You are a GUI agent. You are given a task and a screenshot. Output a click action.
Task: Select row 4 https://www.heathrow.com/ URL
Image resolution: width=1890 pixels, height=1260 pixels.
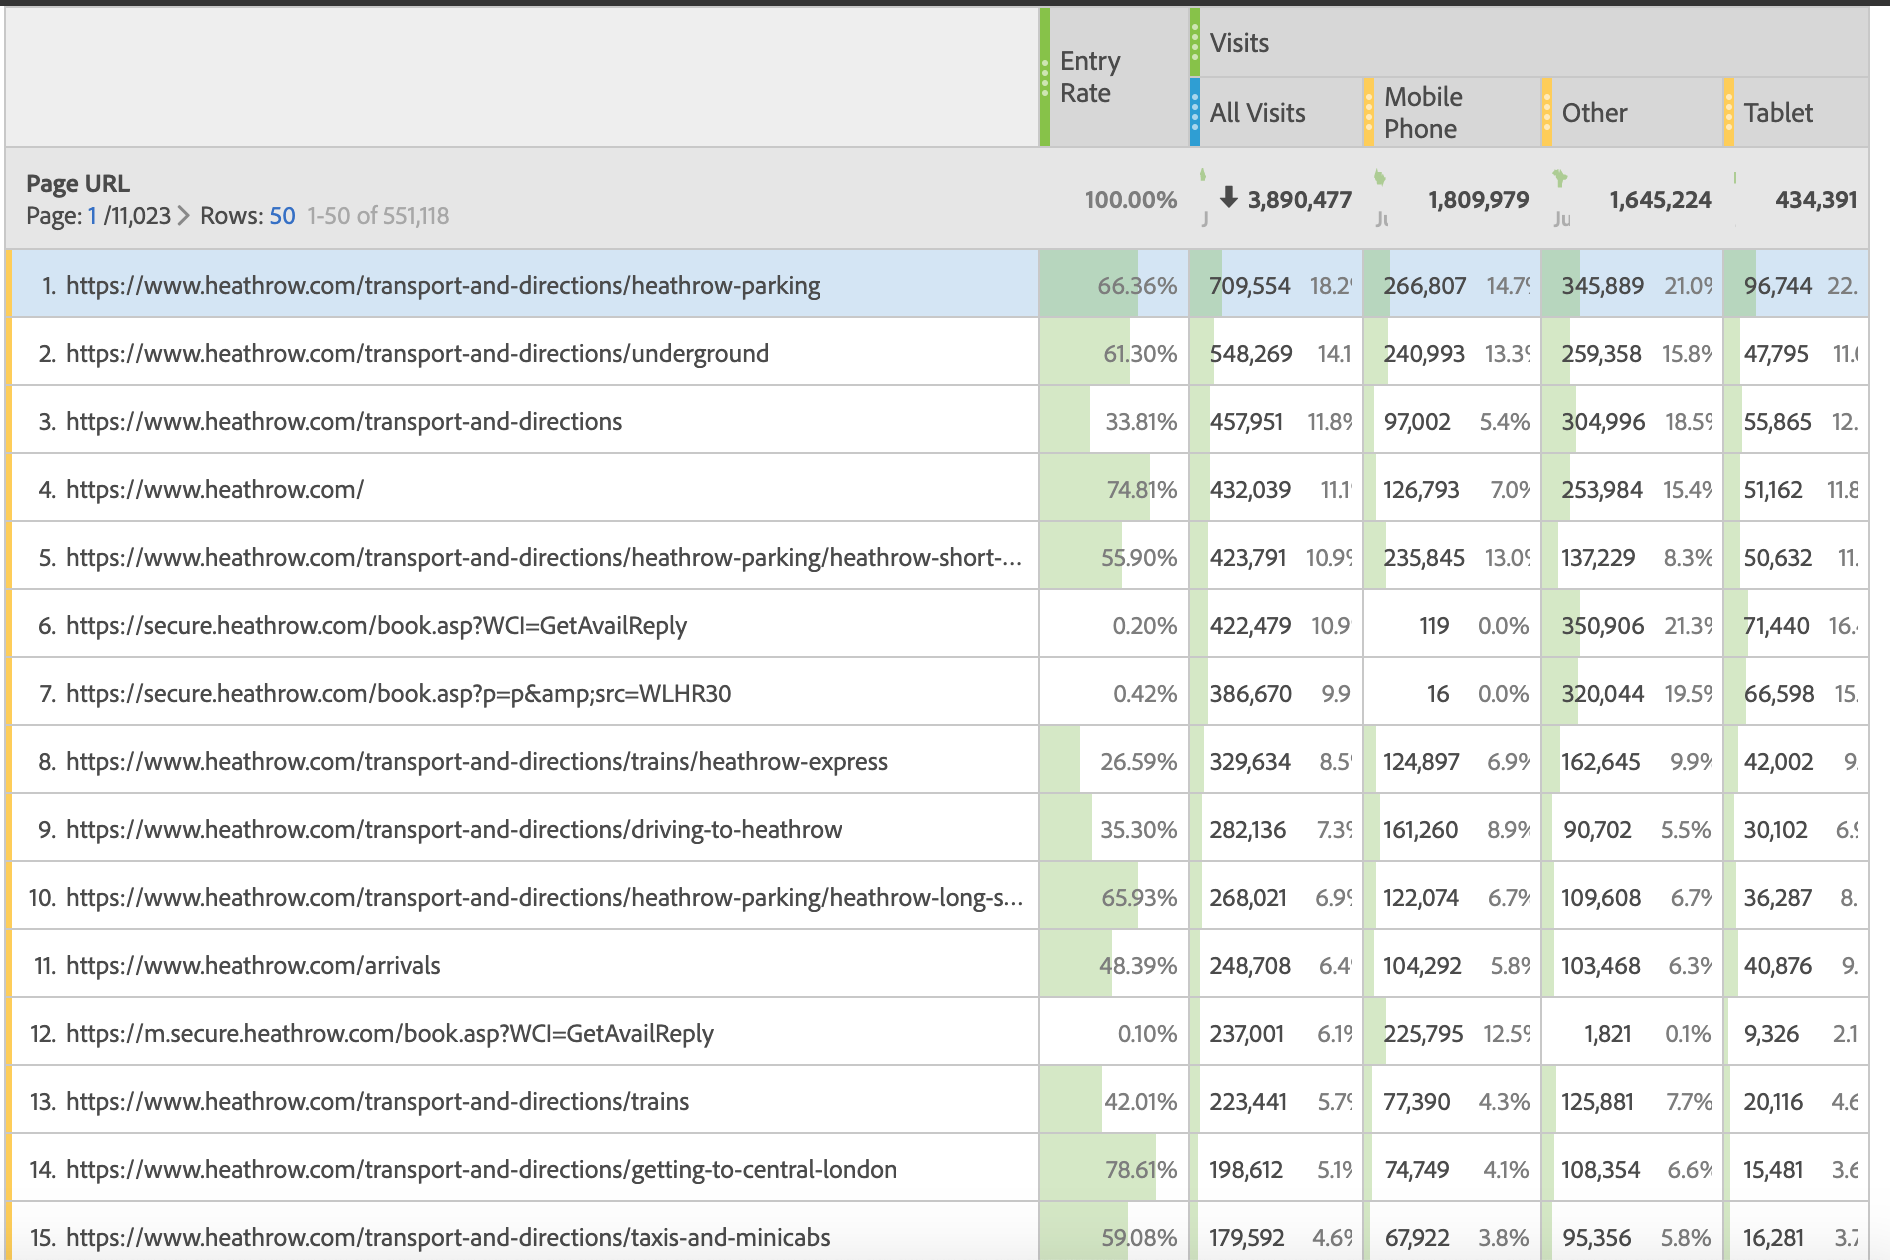click(x=215, y=490)
